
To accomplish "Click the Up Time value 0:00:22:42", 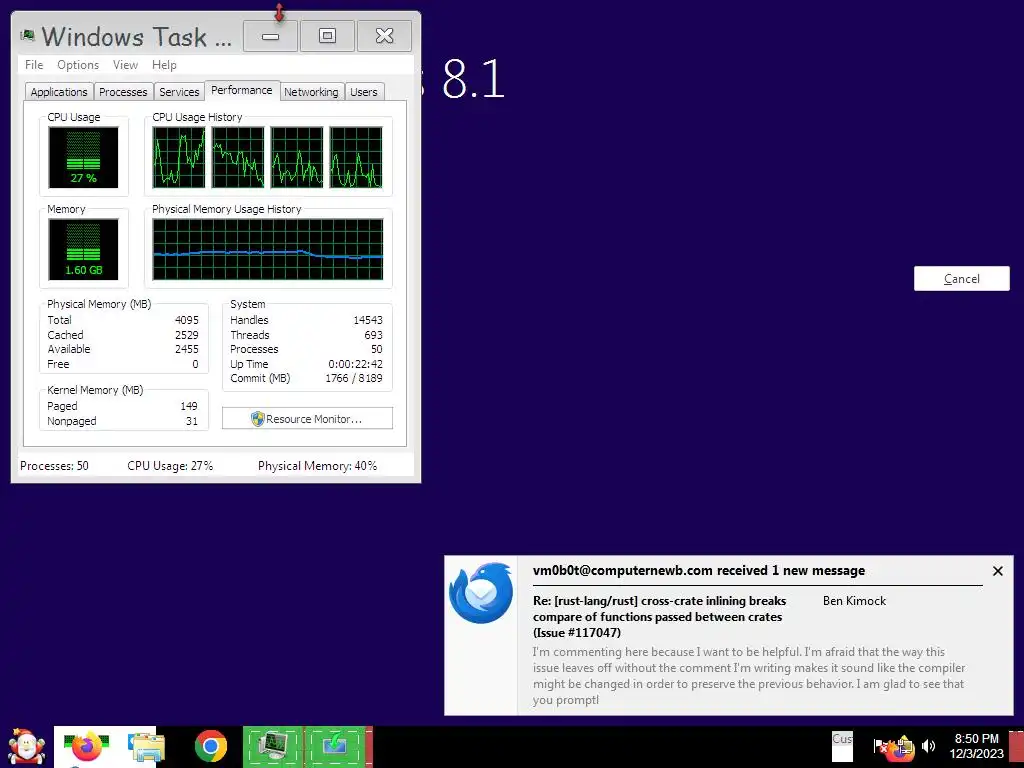I will pos(355,364).
